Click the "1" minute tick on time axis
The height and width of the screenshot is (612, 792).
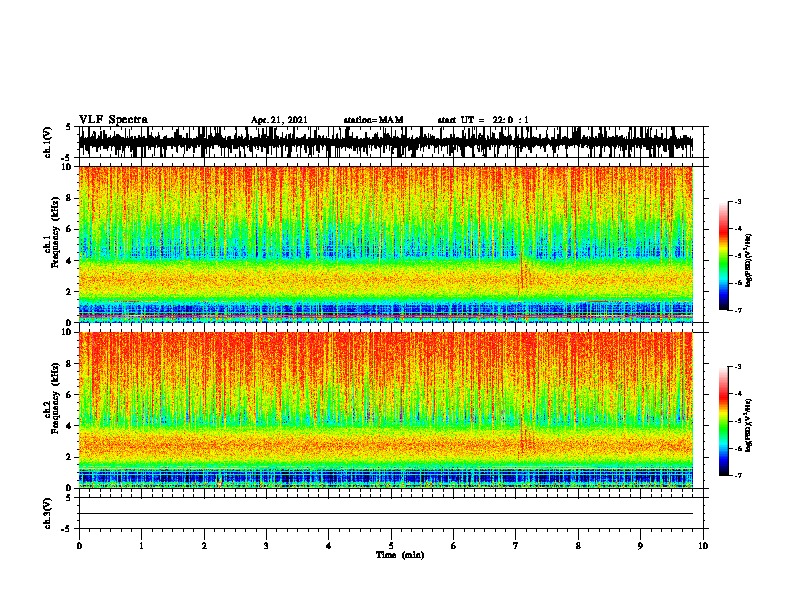point(141,546)
